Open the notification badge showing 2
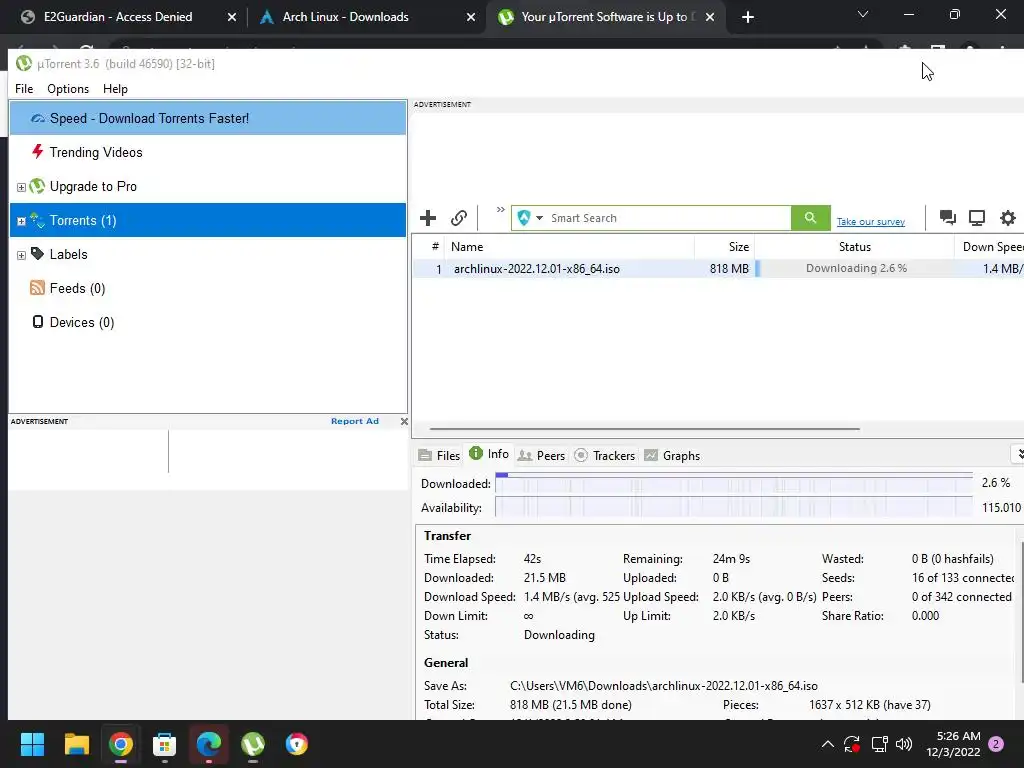 click(996, 744)
